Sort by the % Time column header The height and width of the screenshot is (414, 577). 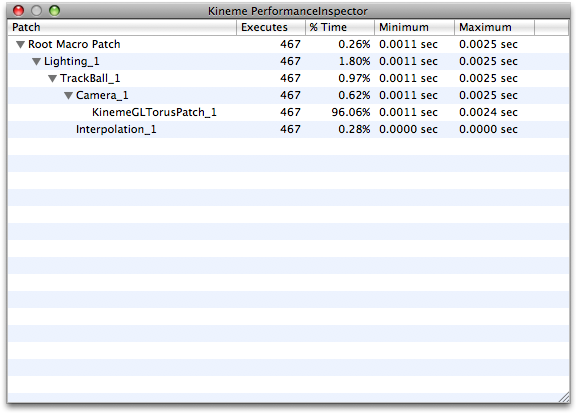coord(340,27)
